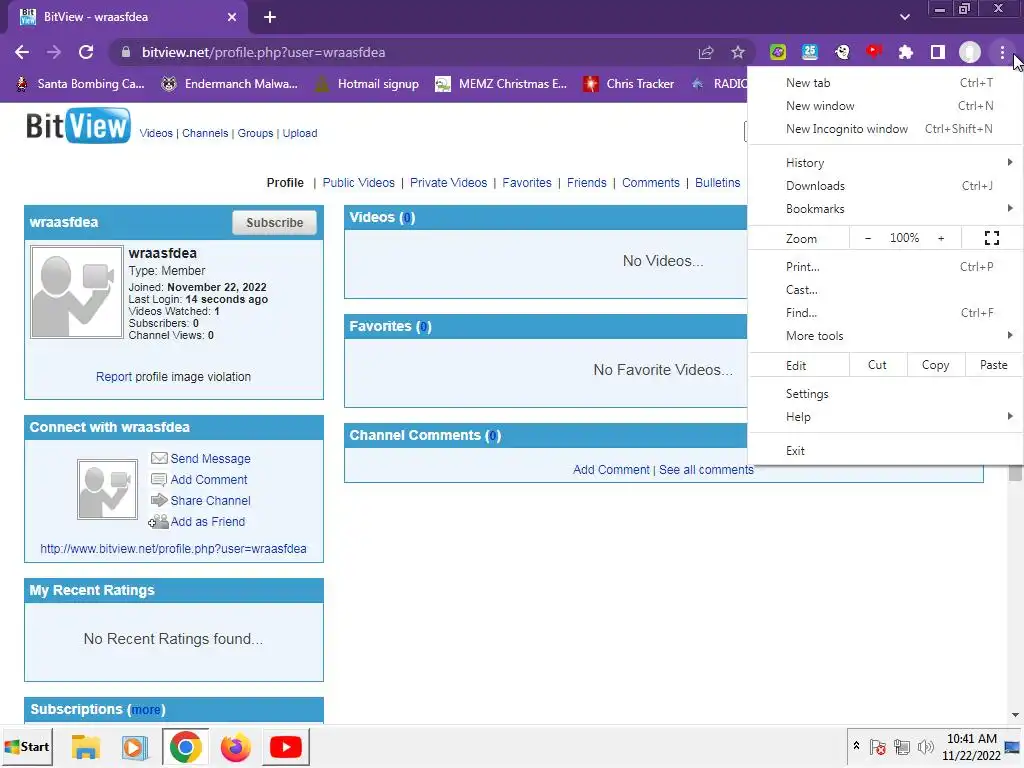Open the Upload link in site header
Viewport: 1024px width, 768px height.
(300, 133)
